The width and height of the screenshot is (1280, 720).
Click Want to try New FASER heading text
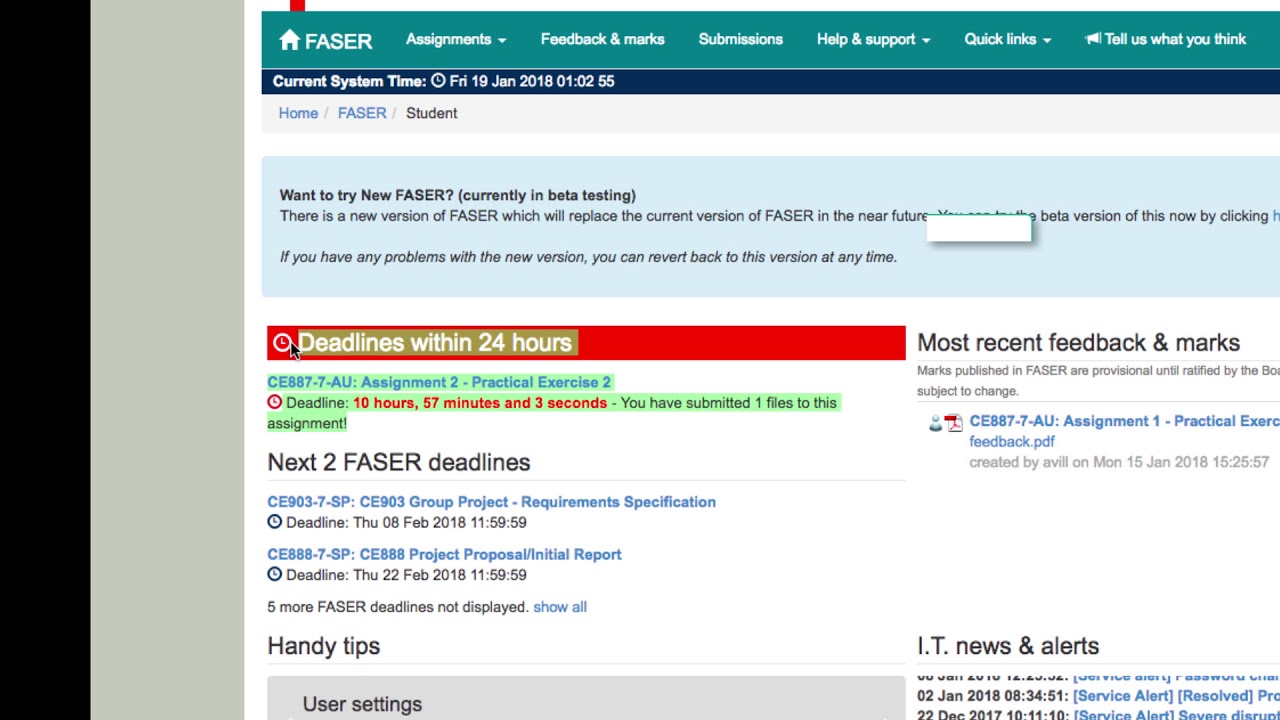coord(458,195)
